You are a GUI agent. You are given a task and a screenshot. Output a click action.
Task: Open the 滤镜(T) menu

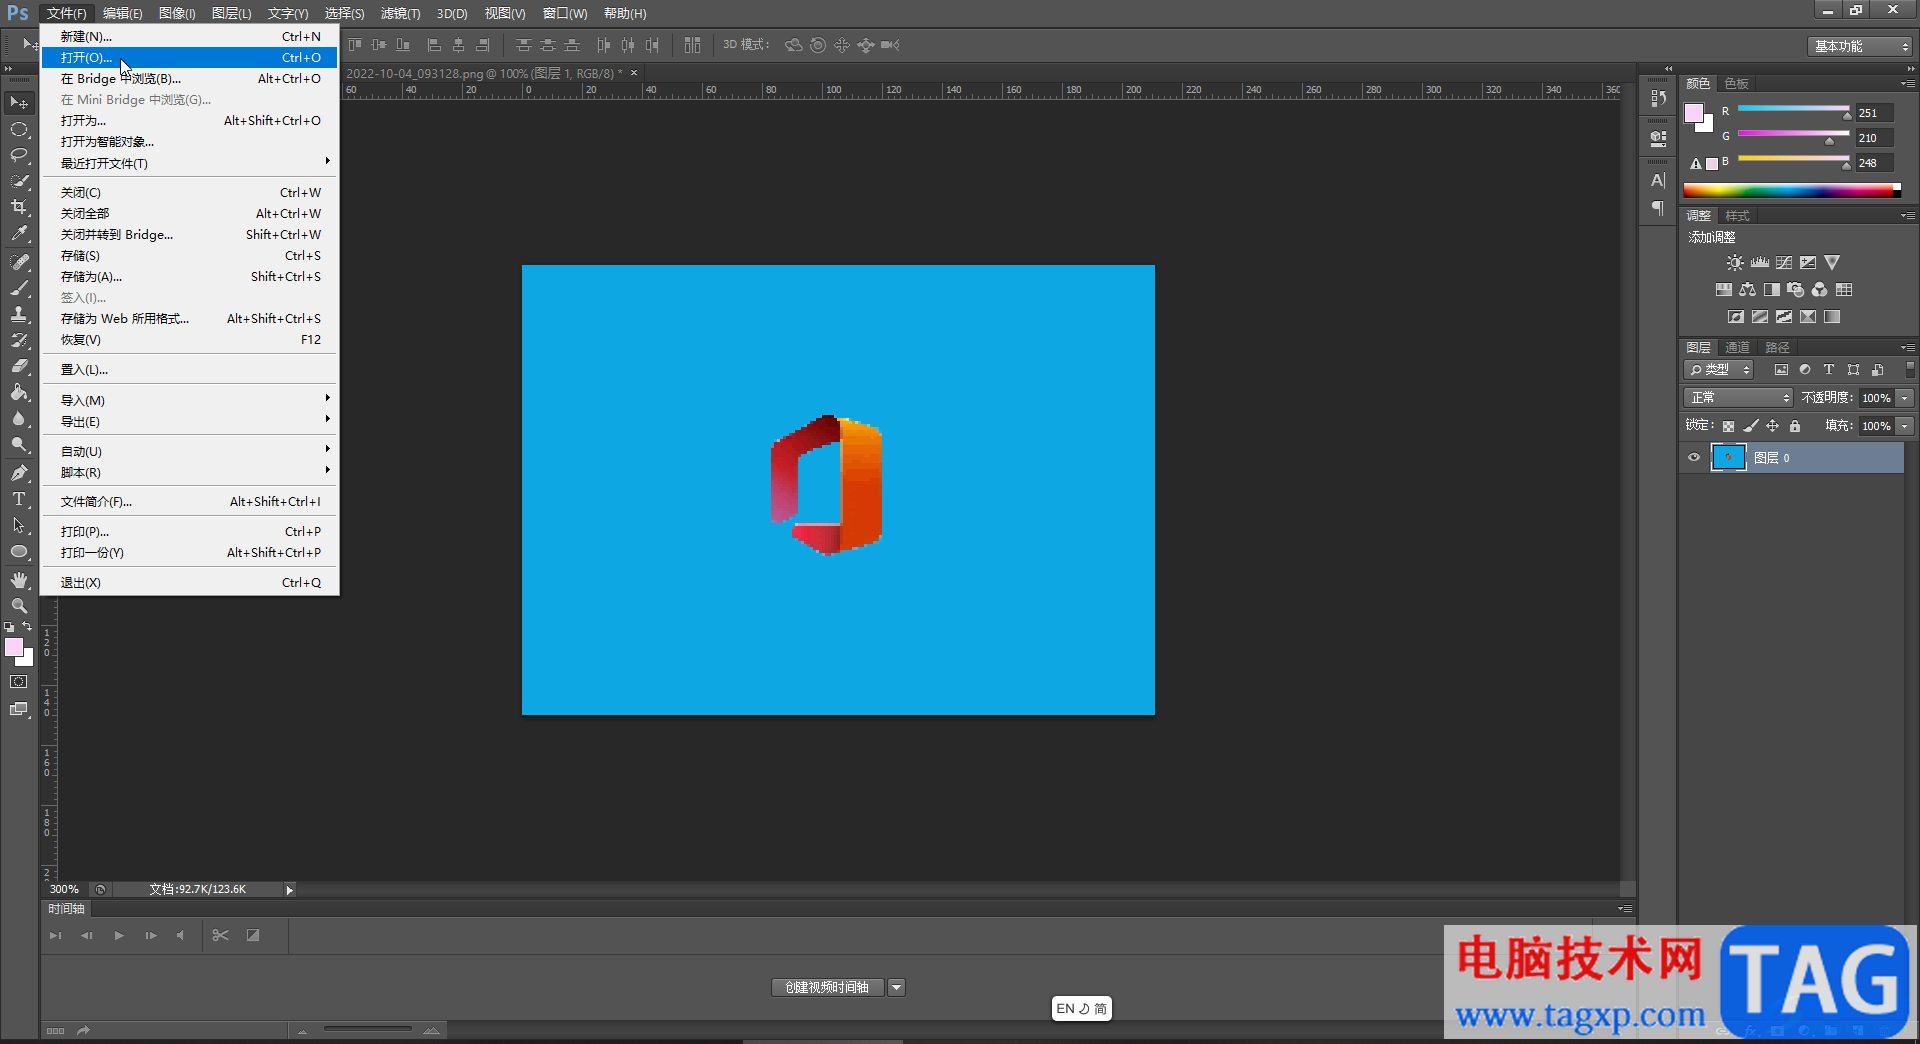pos(400,13)
